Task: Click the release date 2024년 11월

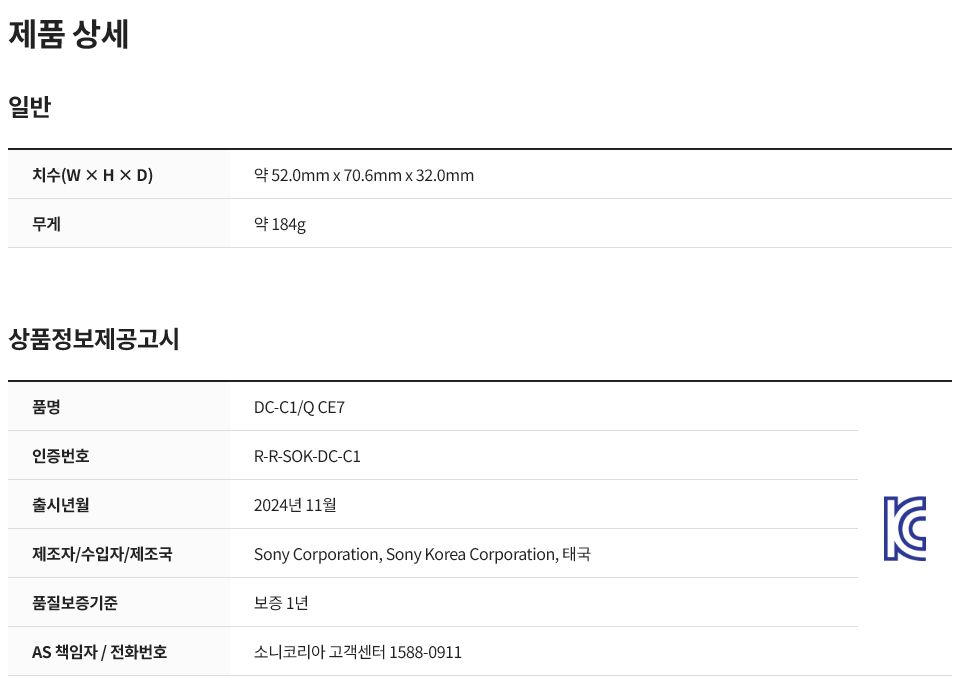Action: (295, 505)
